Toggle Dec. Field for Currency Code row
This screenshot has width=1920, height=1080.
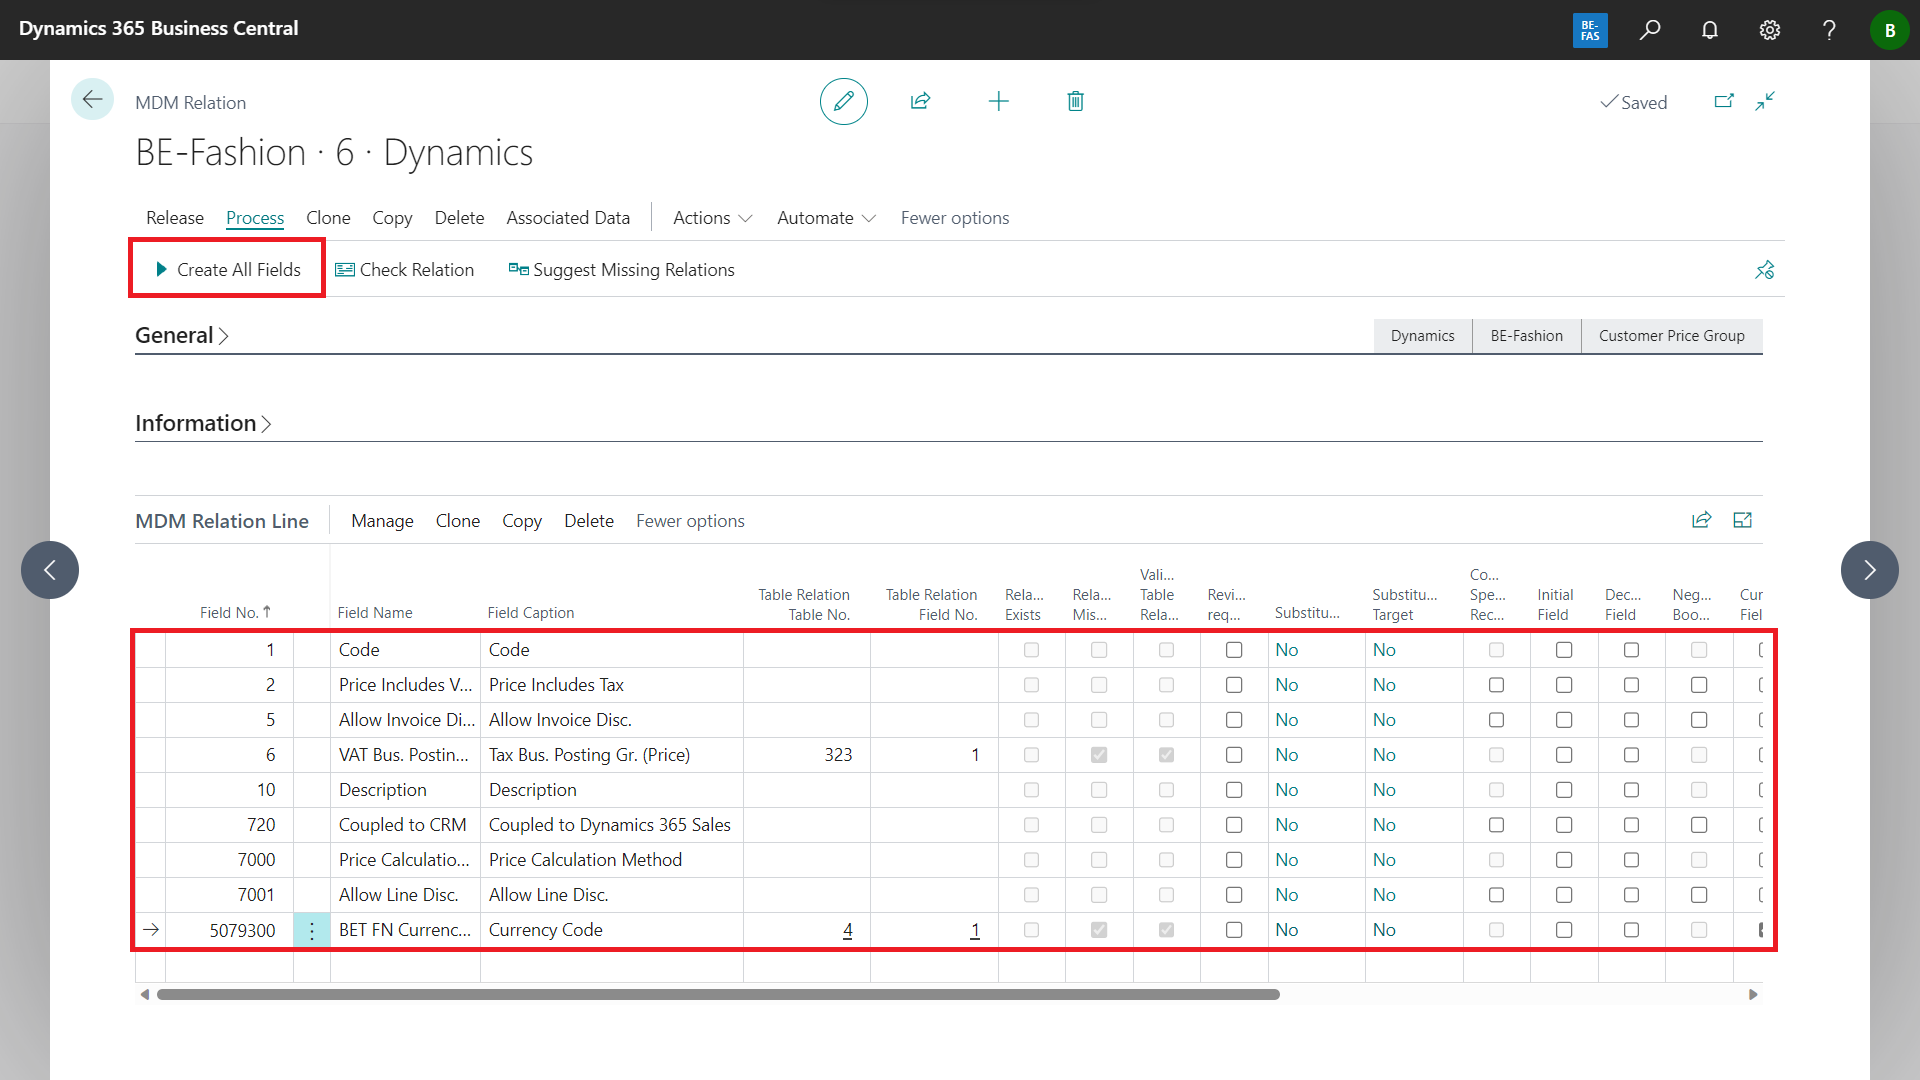click(x=1631, y=930)
